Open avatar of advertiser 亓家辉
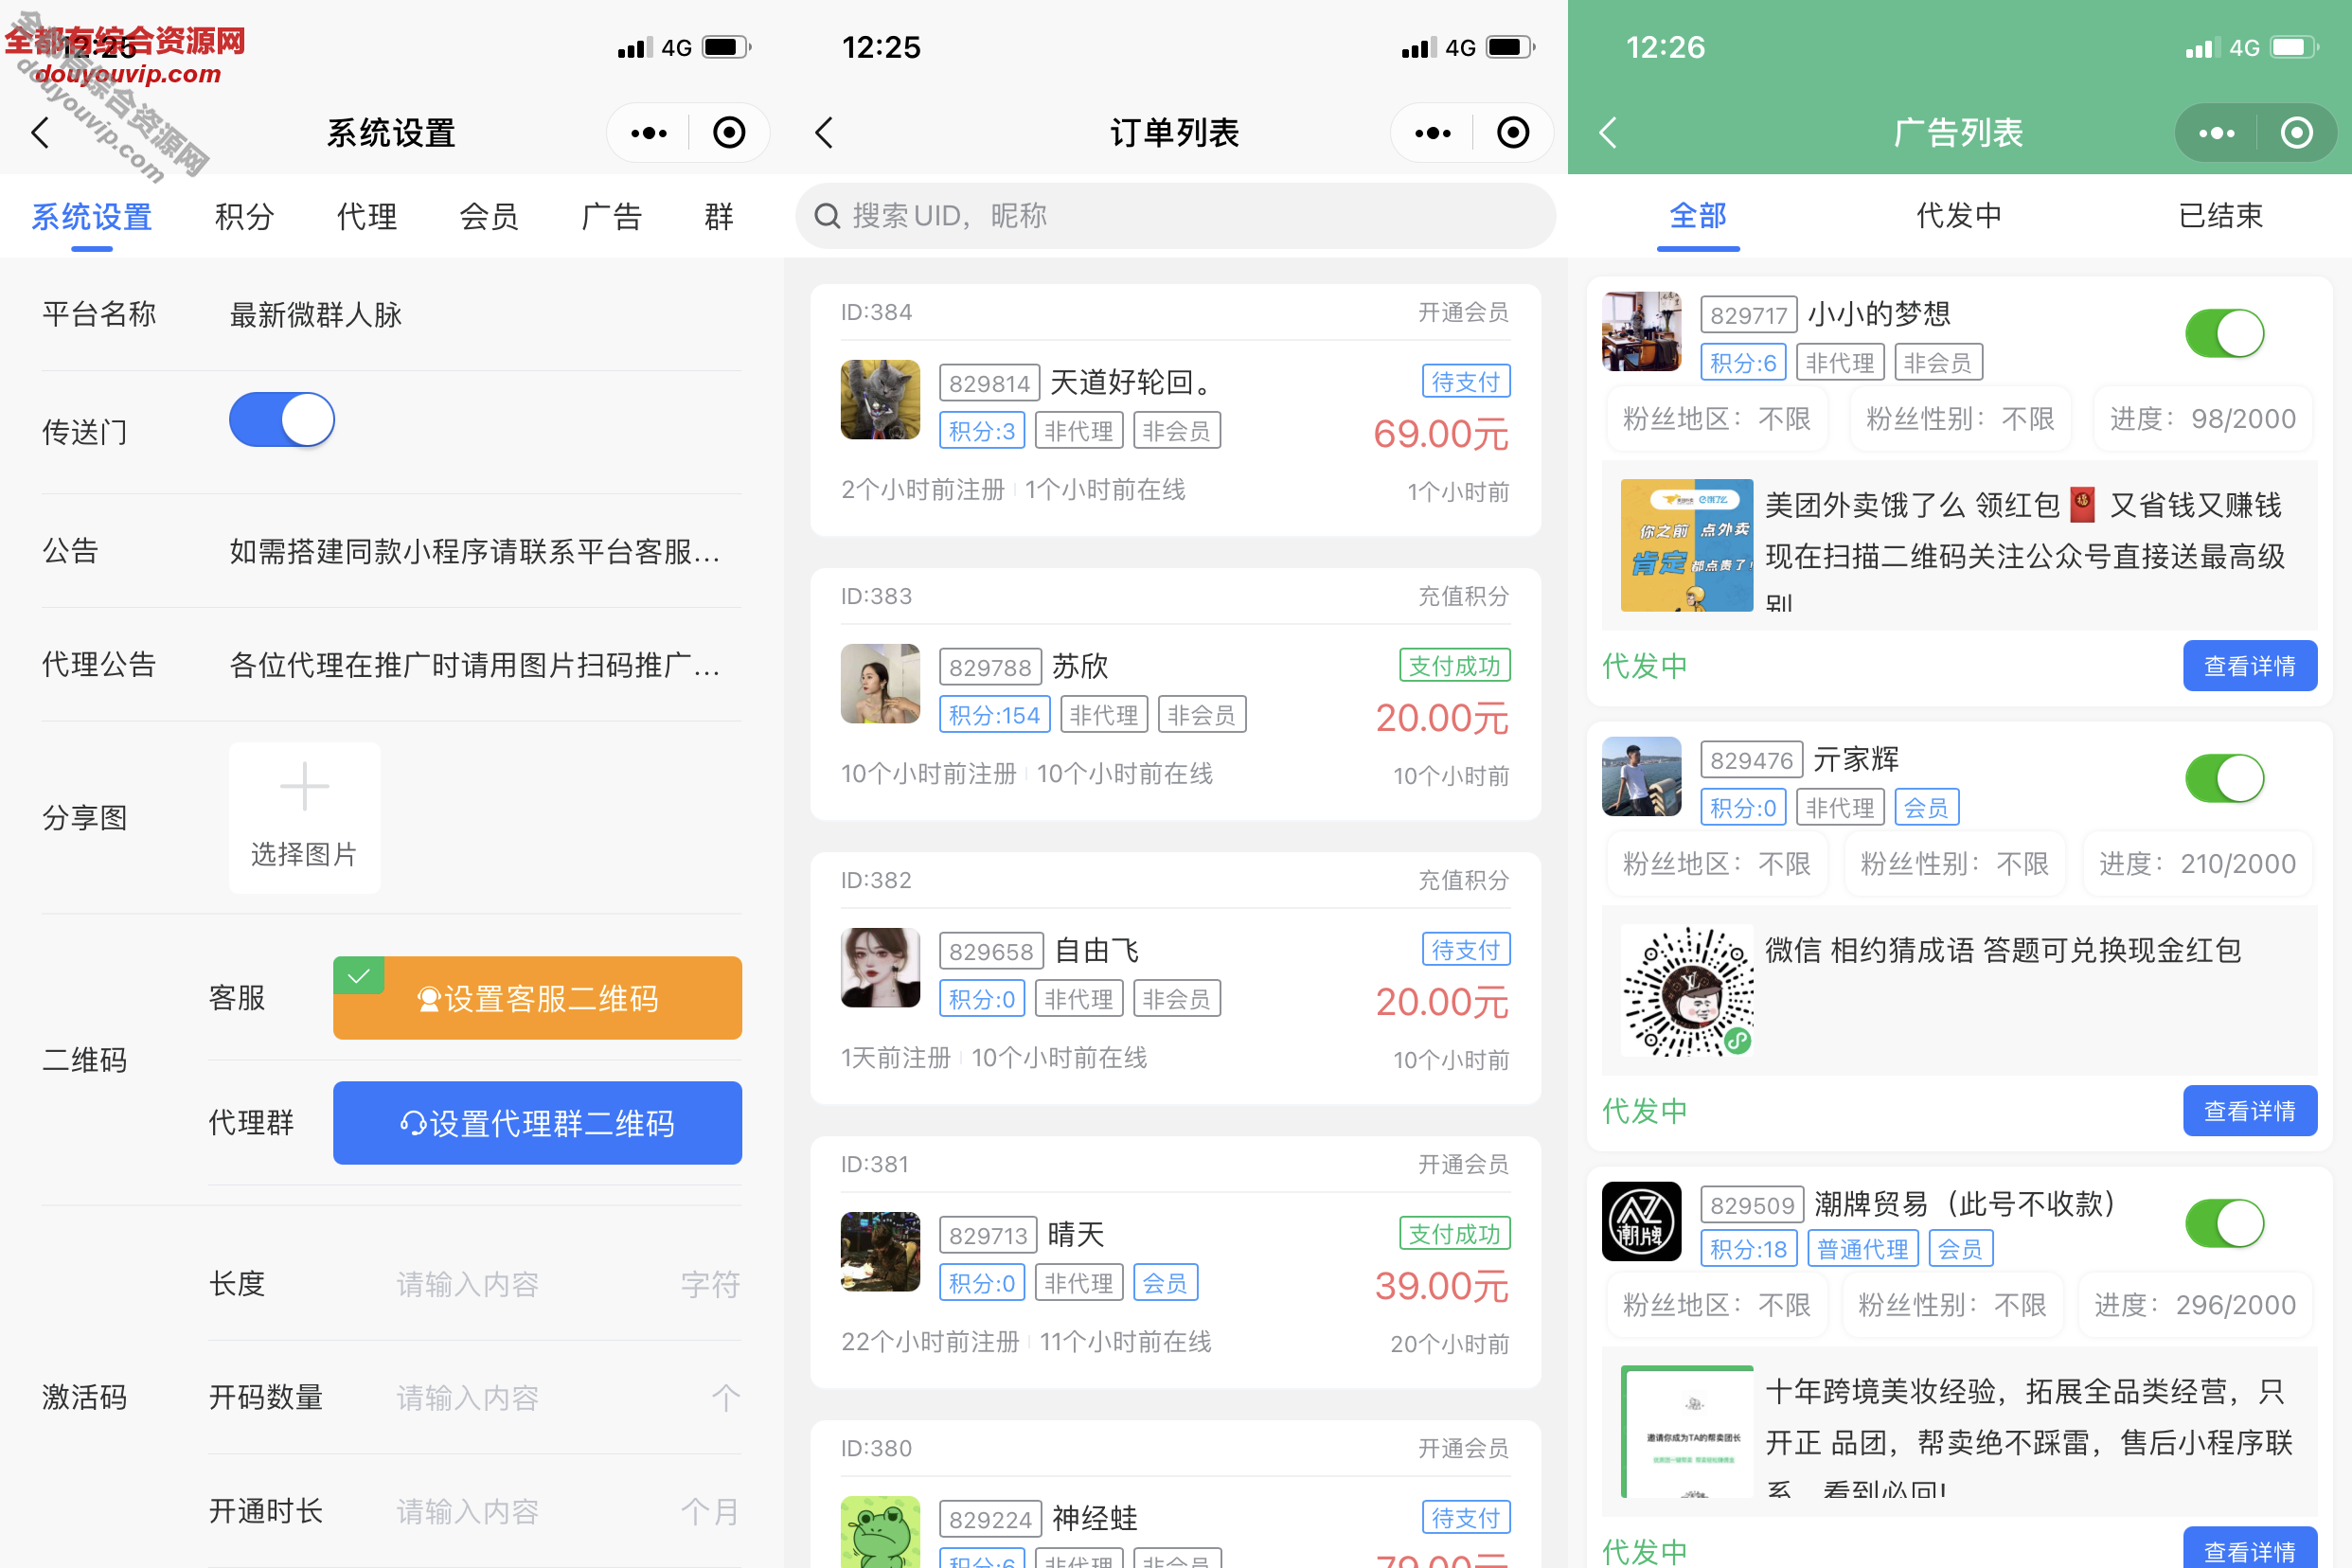Image resolution: width=2352 pixels, height=1568 pixels. tap(1642, 777)
